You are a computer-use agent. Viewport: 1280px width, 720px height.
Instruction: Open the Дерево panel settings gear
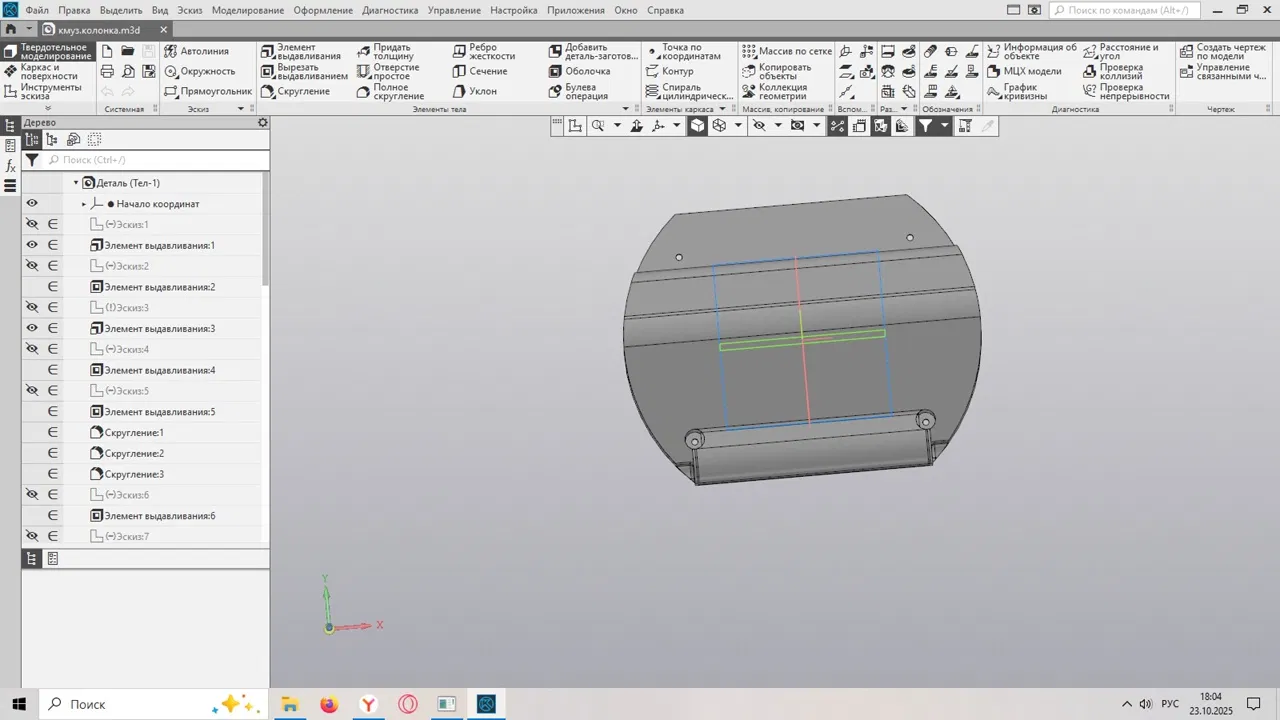(263, 123)
